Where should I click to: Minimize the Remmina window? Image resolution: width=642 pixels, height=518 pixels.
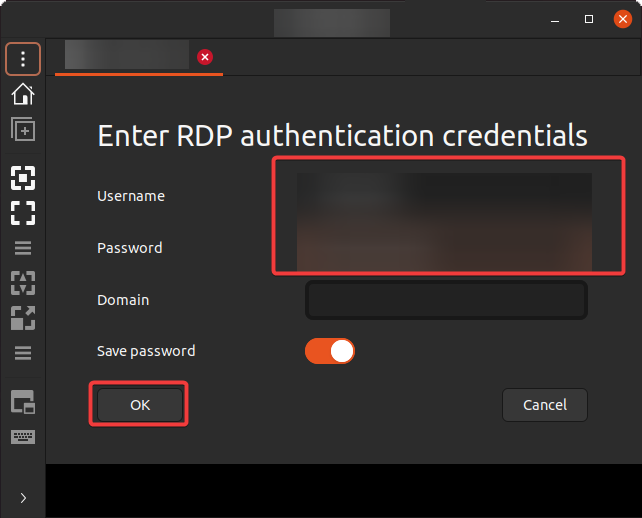coord(555,19)
